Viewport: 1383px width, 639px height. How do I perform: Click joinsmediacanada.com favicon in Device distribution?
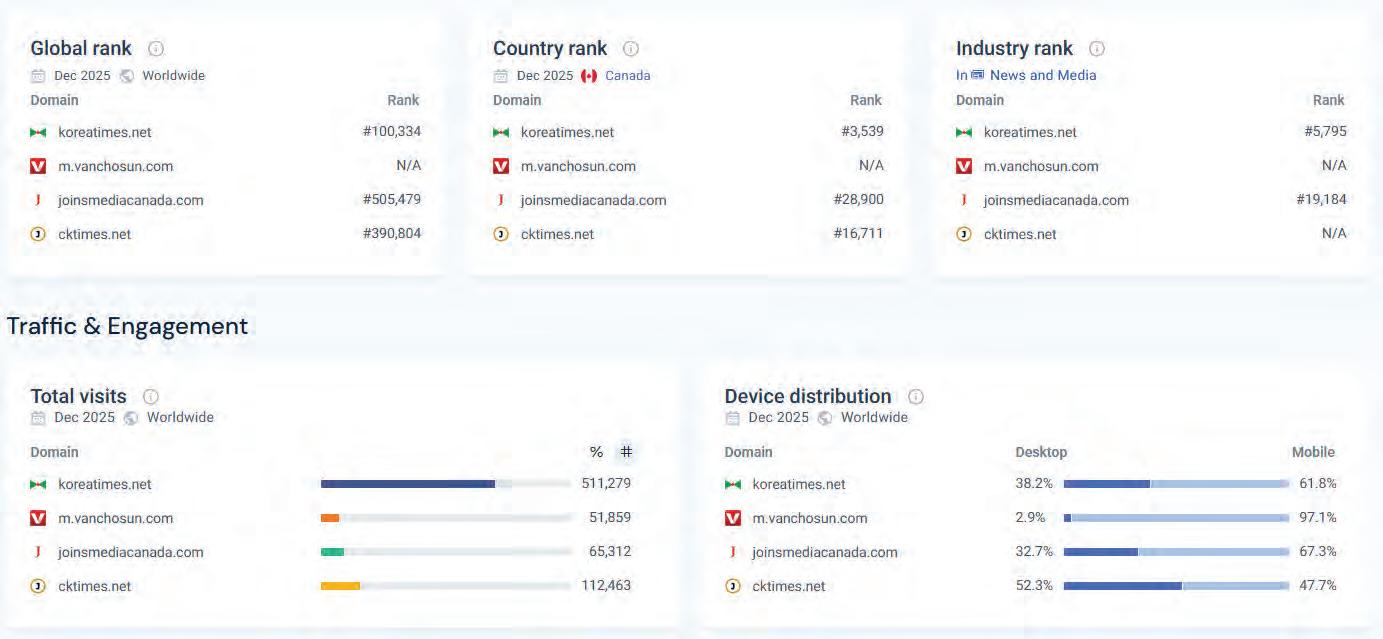732,552
